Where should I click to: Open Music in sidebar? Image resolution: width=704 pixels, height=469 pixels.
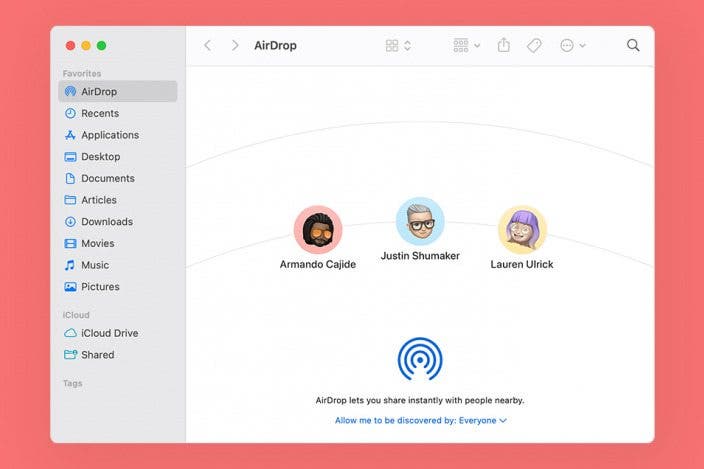[118, 265]
